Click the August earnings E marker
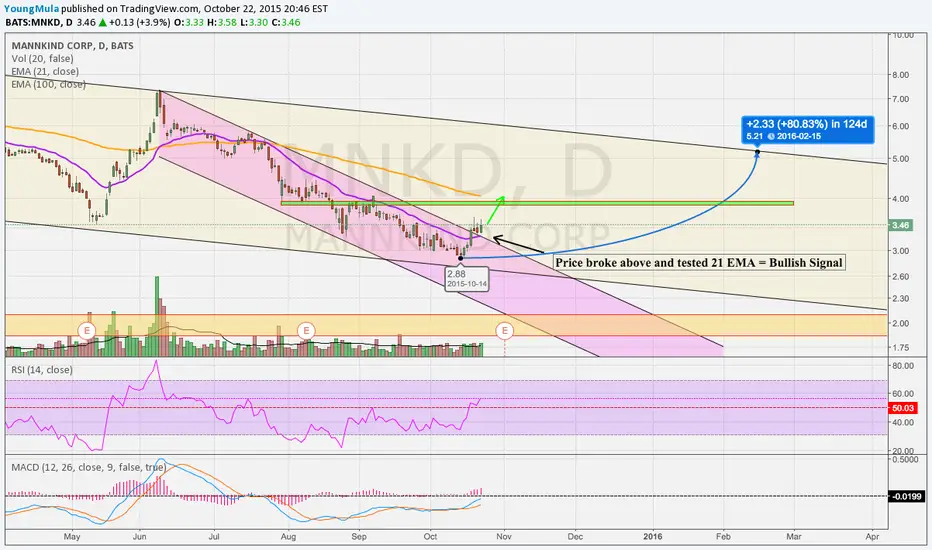Viewport: 932px width, 550px height. coord(306,330)
